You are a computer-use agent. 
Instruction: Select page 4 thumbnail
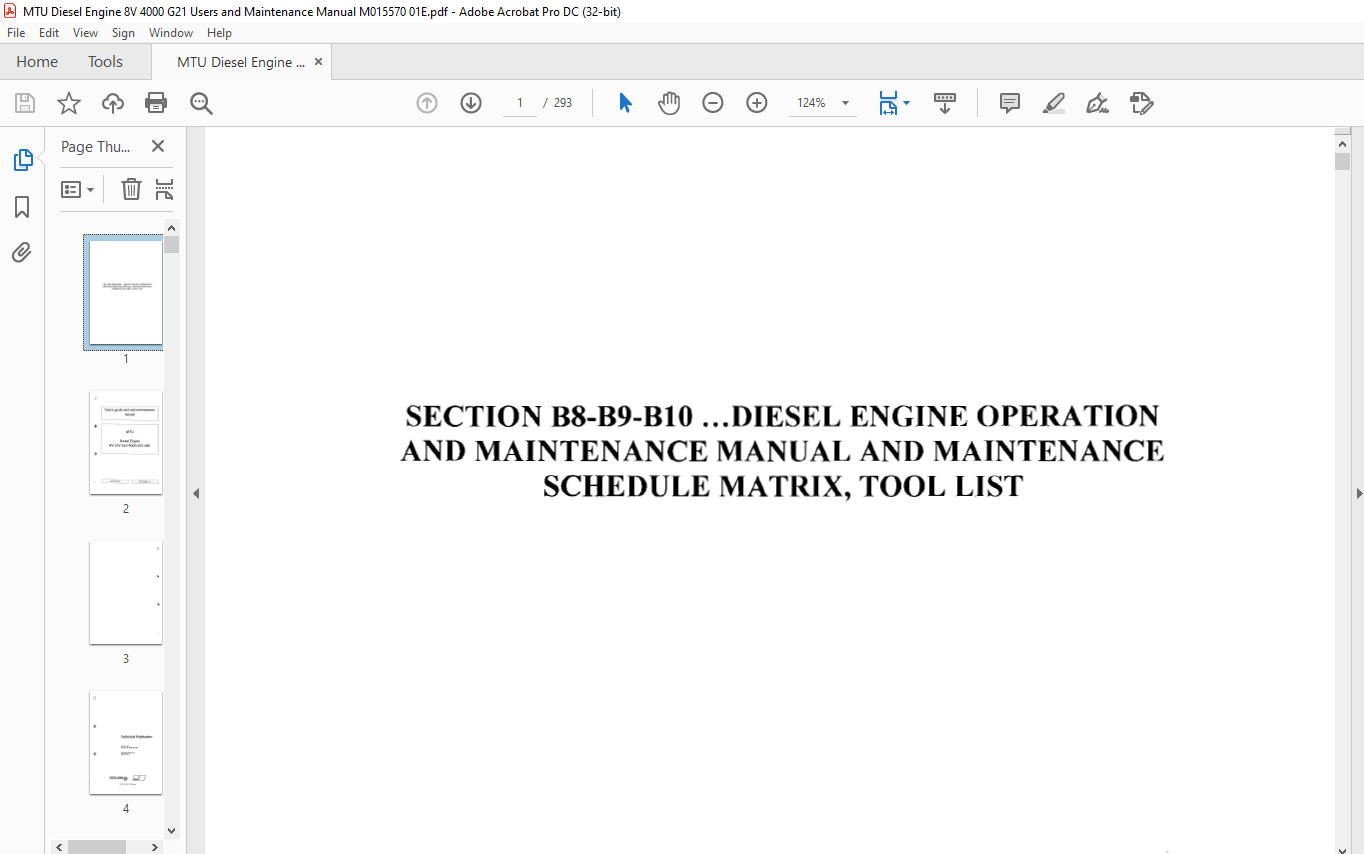click(x=126, y=743)
